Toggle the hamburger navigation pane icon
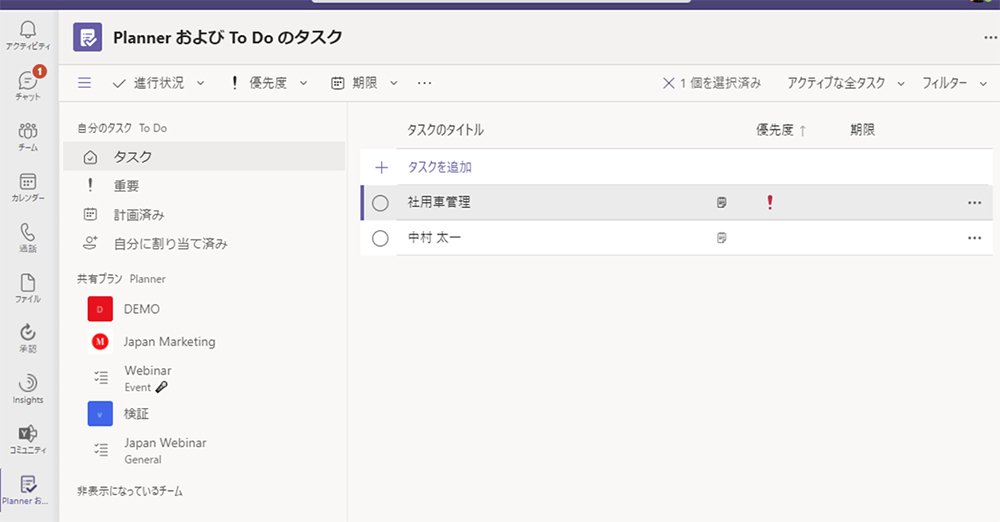1000x522 pixels. coord(84,83)
